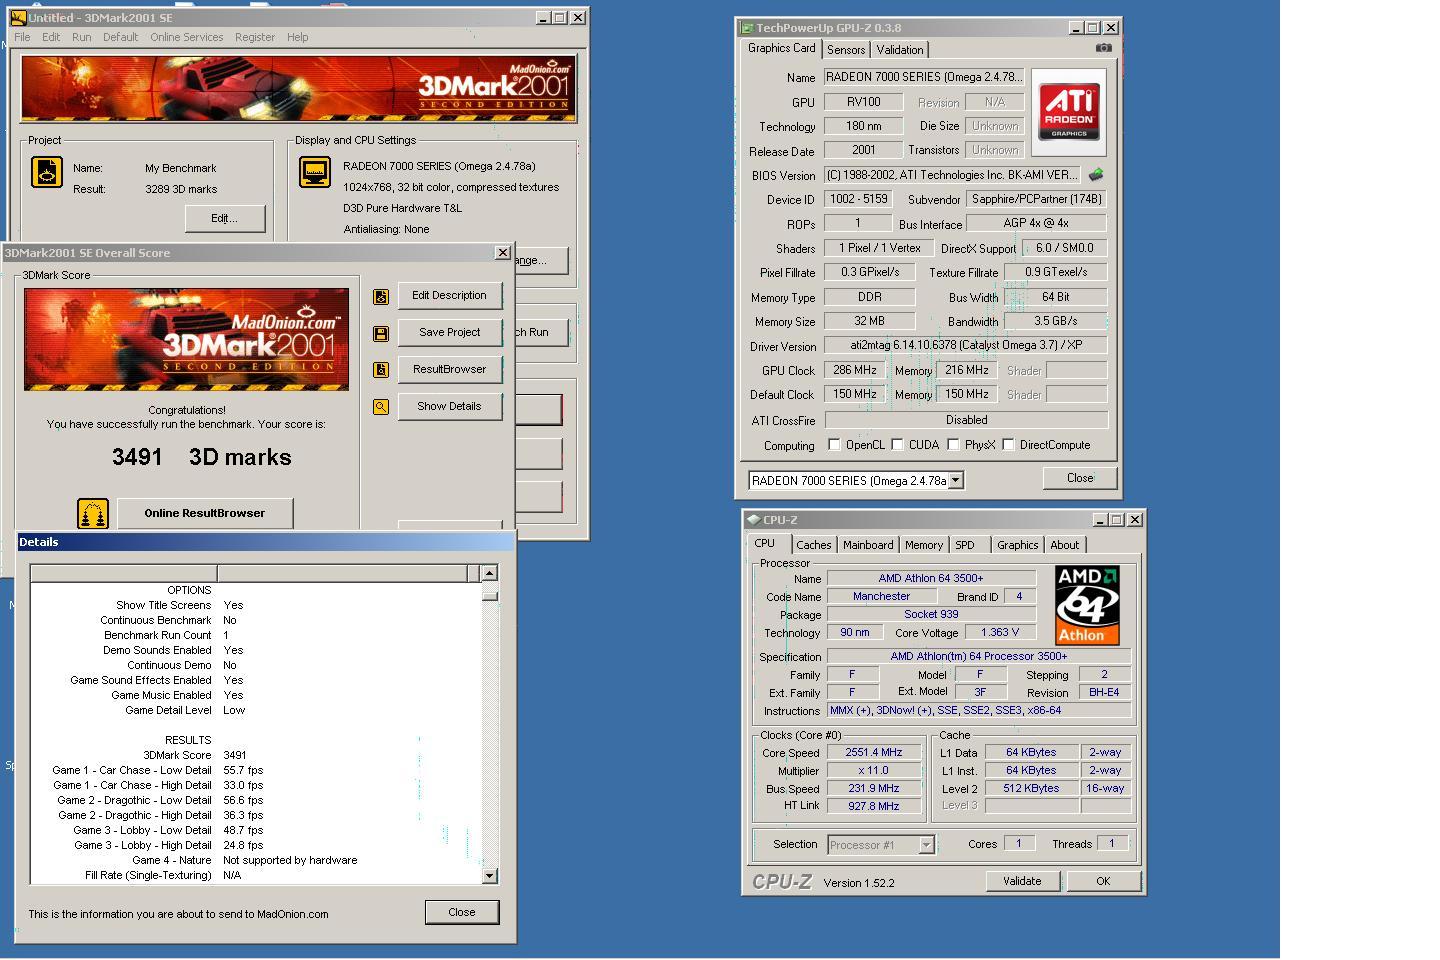Image resolution: width=1440 pixels, height=960 pixels.
Task: Switch to the About tab in CPU-Z
Action: coord(1065,545)
